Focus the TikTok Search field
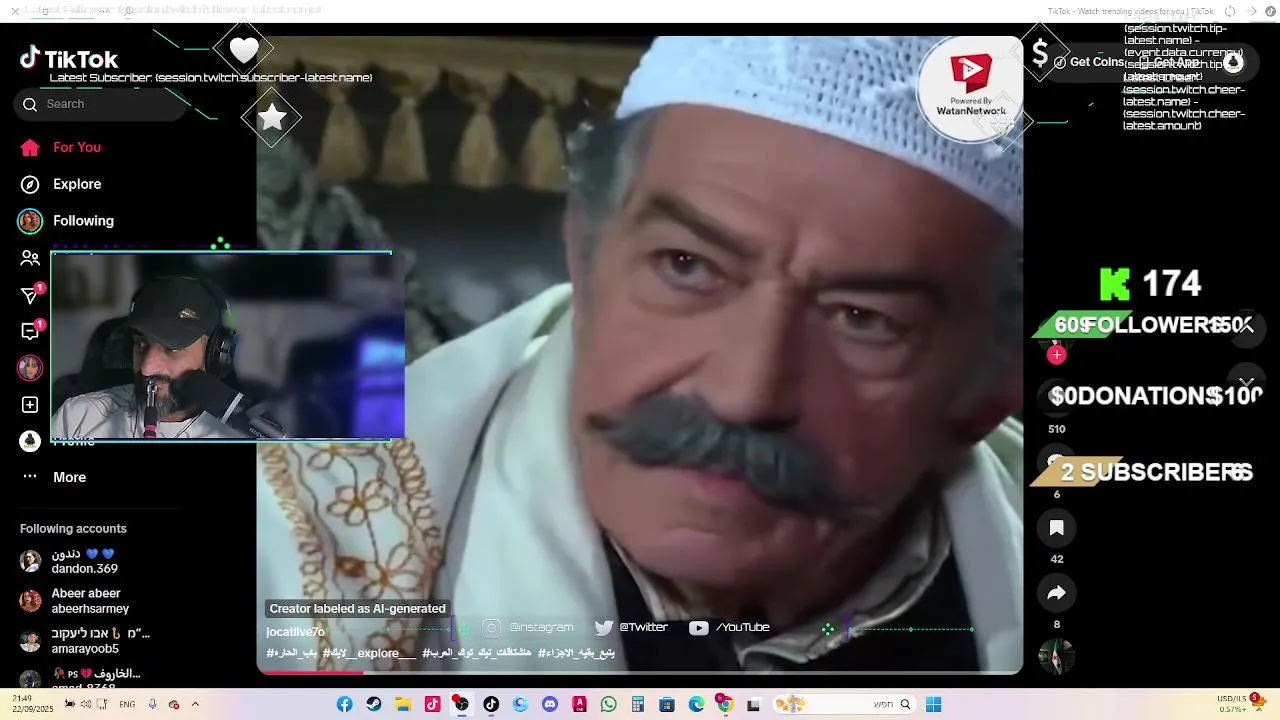 coord(100,104)
